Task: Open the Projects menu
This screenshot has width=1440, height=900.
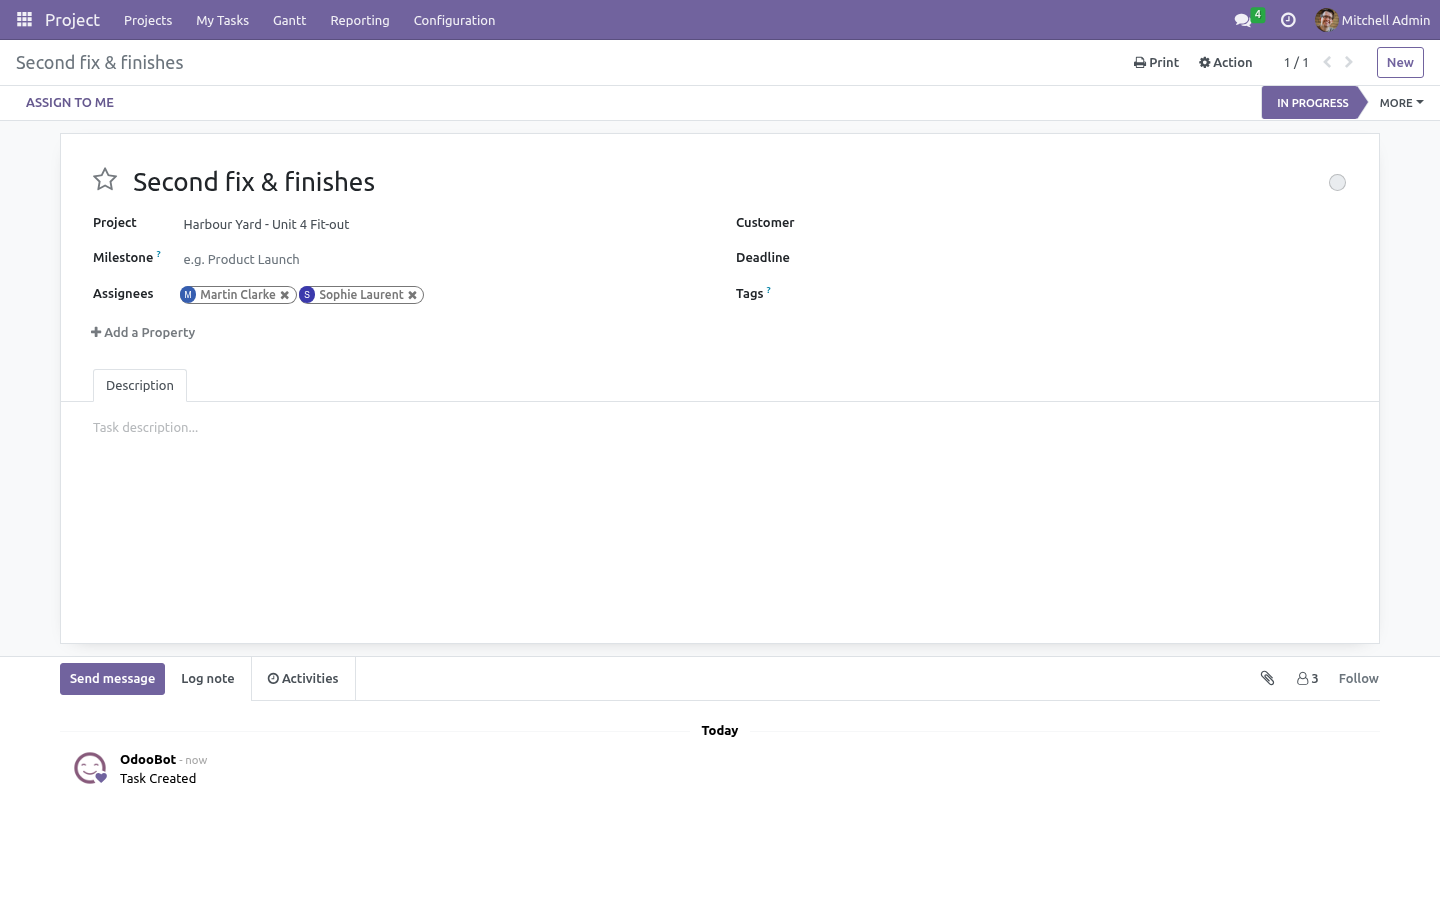Action: (148, 20)
